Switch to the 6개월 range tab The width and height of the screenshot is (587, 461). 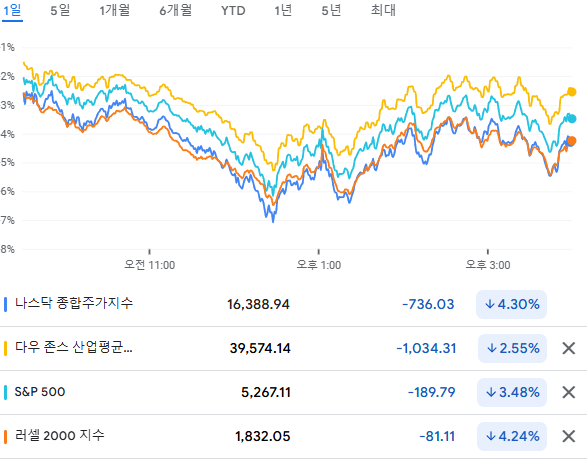click(x=176, y=10)
